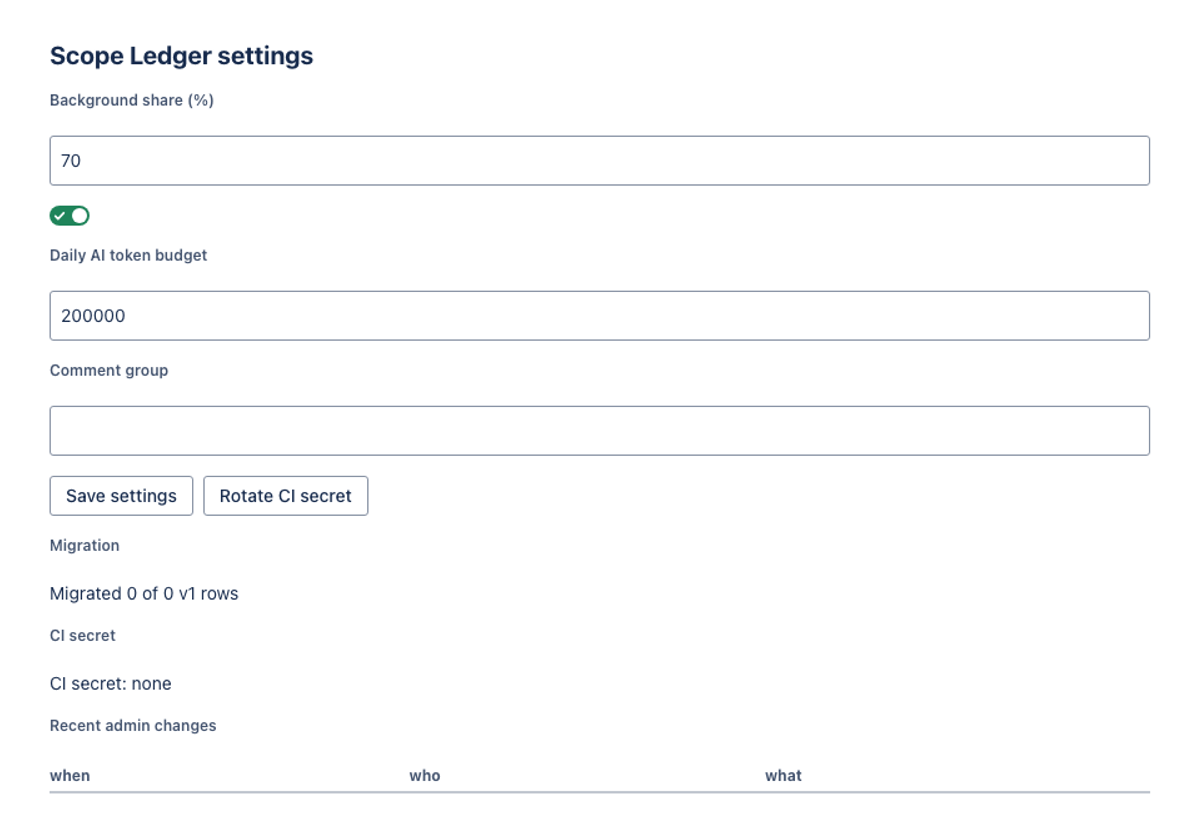Click the "who" column header
Viewport: 1200px width, 833px height.
(425, 775)
